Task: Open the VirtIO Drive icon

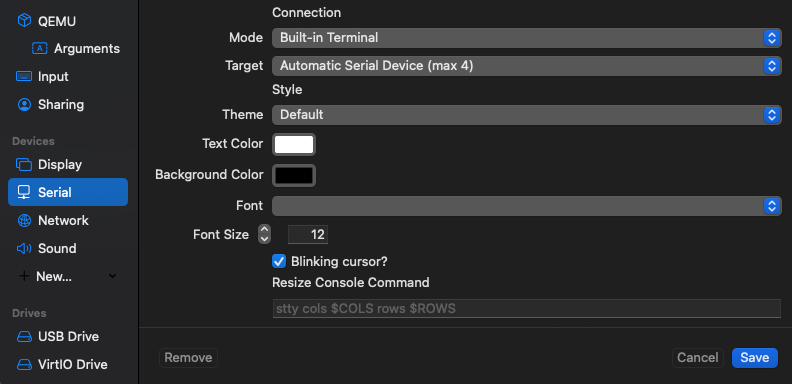Action: coord(24,364)
